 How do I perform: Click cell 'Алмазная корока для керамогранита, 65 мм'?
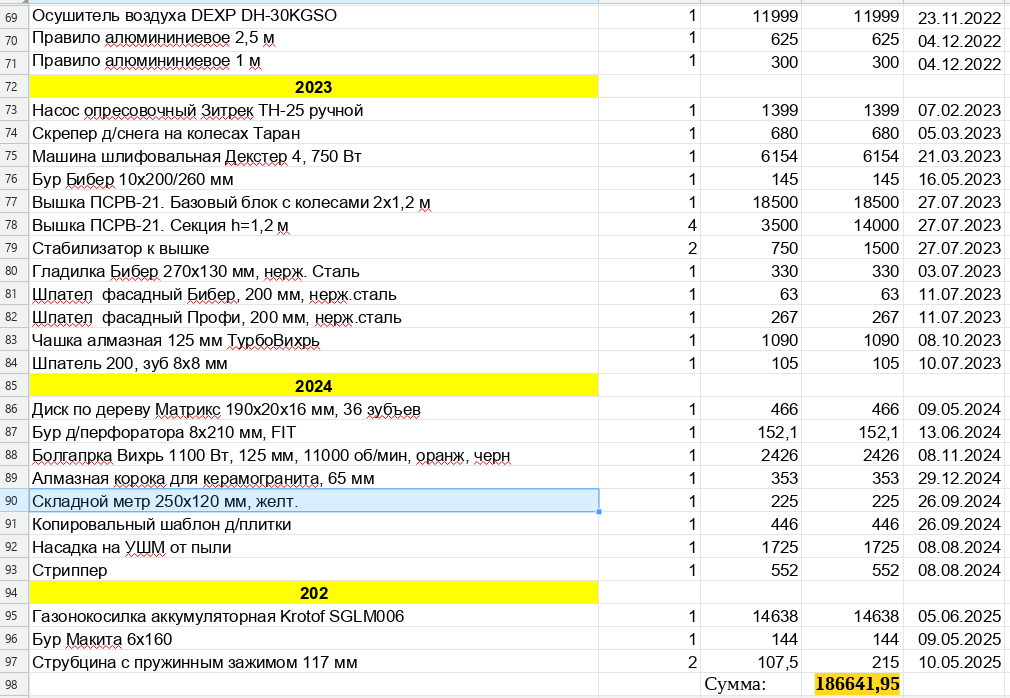tap(314, 478)
